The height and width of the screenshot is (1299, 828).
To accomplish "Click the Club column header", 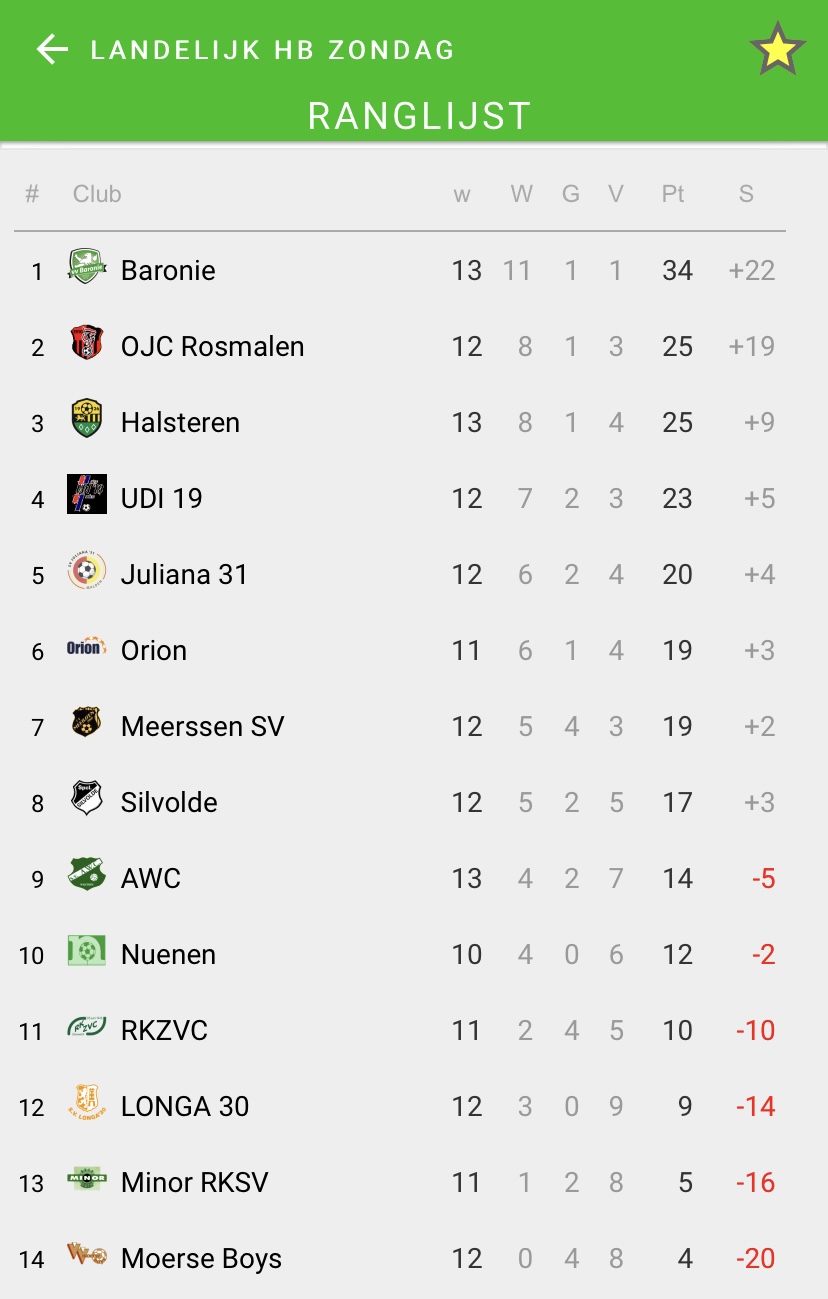I will (x=97, y=194).
